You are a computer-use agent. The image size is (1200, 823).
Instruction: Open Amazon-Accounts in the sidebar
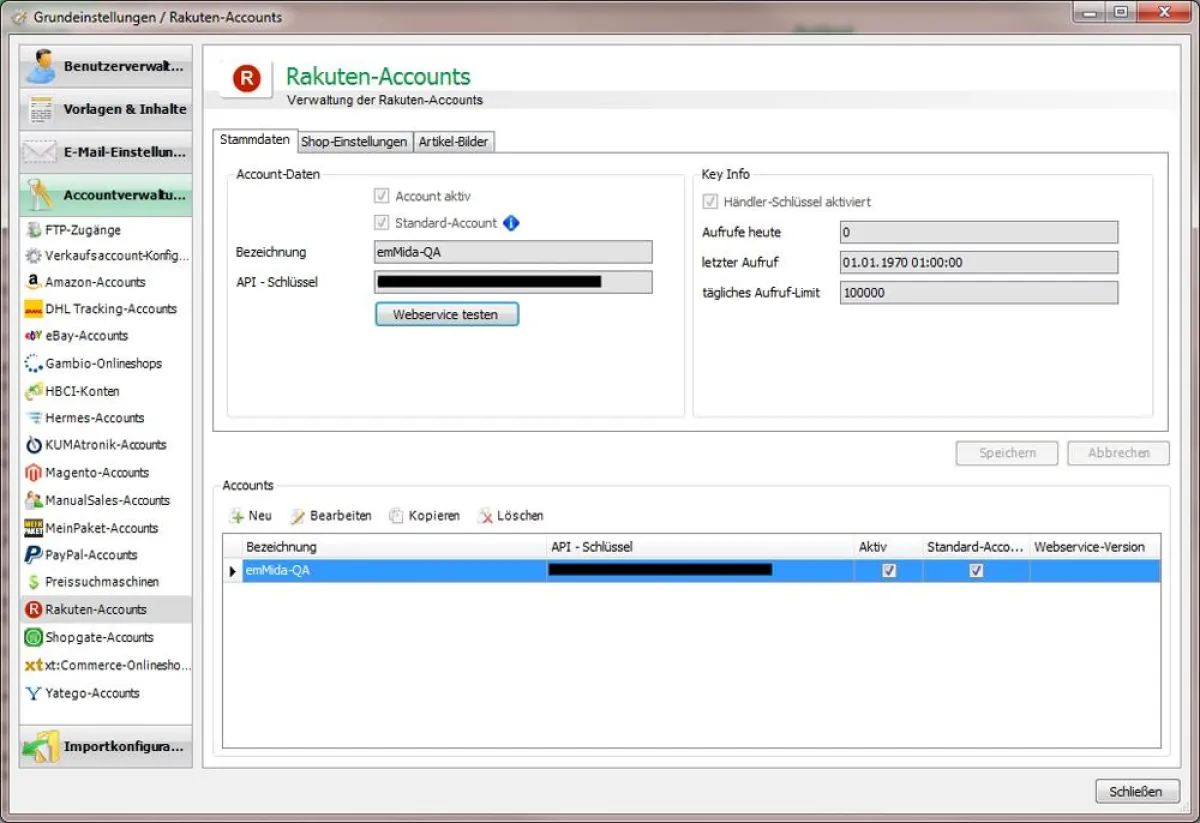pyautogui.click(x=95, y=282)
